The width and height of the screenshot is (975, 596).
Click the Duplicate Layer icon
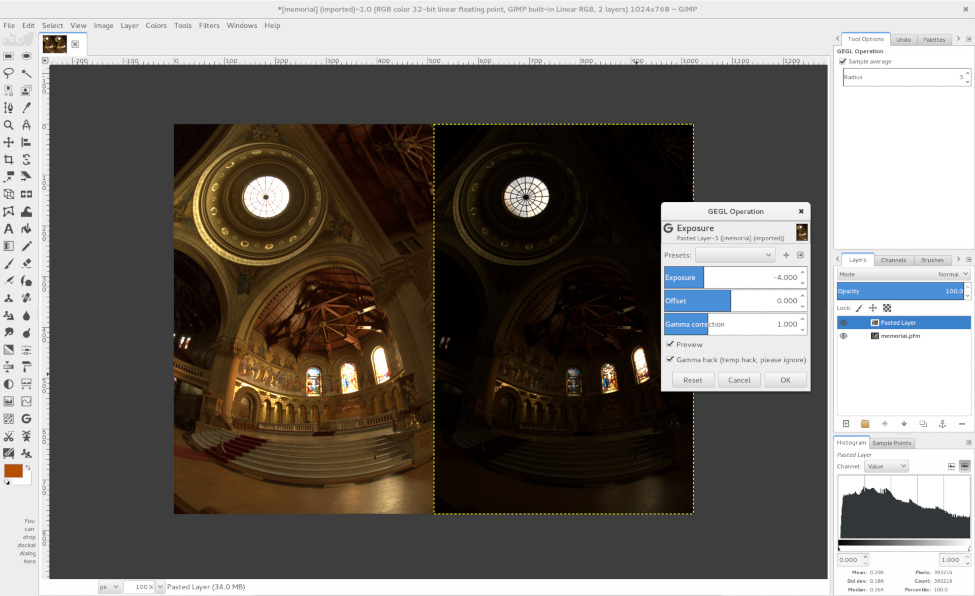click(923, 423)
